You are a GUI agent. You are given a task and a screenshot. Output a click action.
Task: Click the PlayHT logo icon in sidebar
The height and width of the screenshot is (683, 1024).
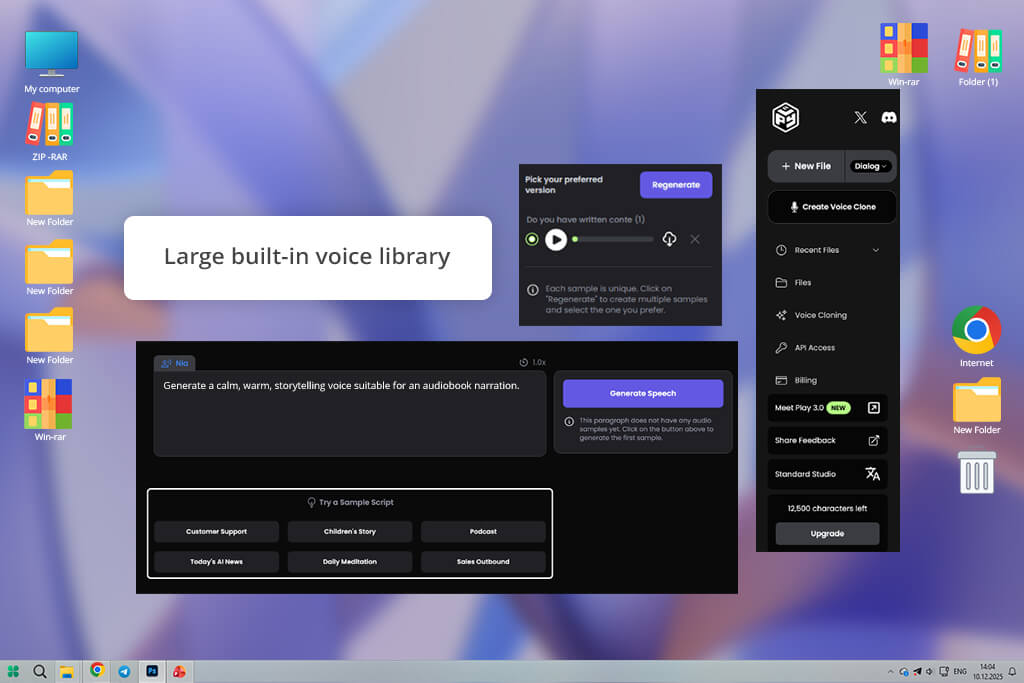(x=785, y=118)
